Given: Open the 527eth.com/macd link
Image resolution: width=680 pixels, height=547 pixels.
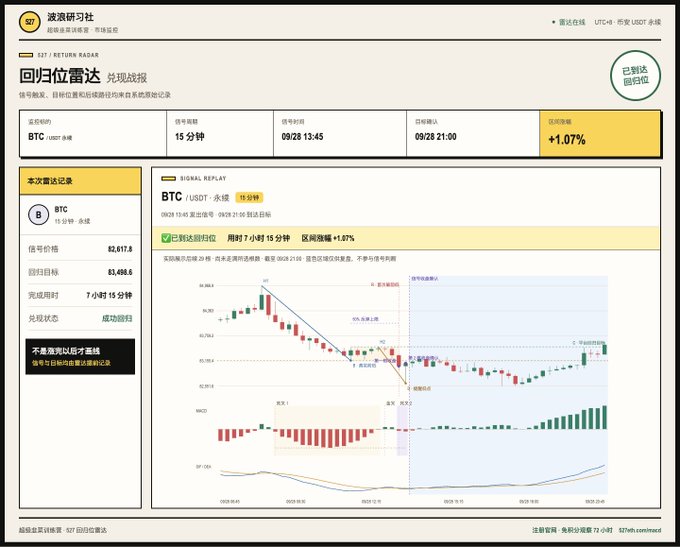Looking at the screenshot, I should (x=640, y=530).
